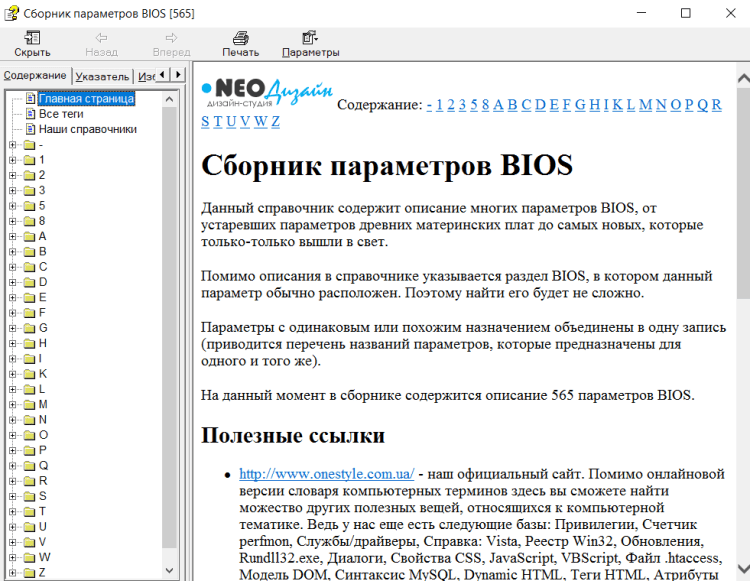750x581 pixels.
Task: Select the Все теги page icon
Action: coord(31,114)
